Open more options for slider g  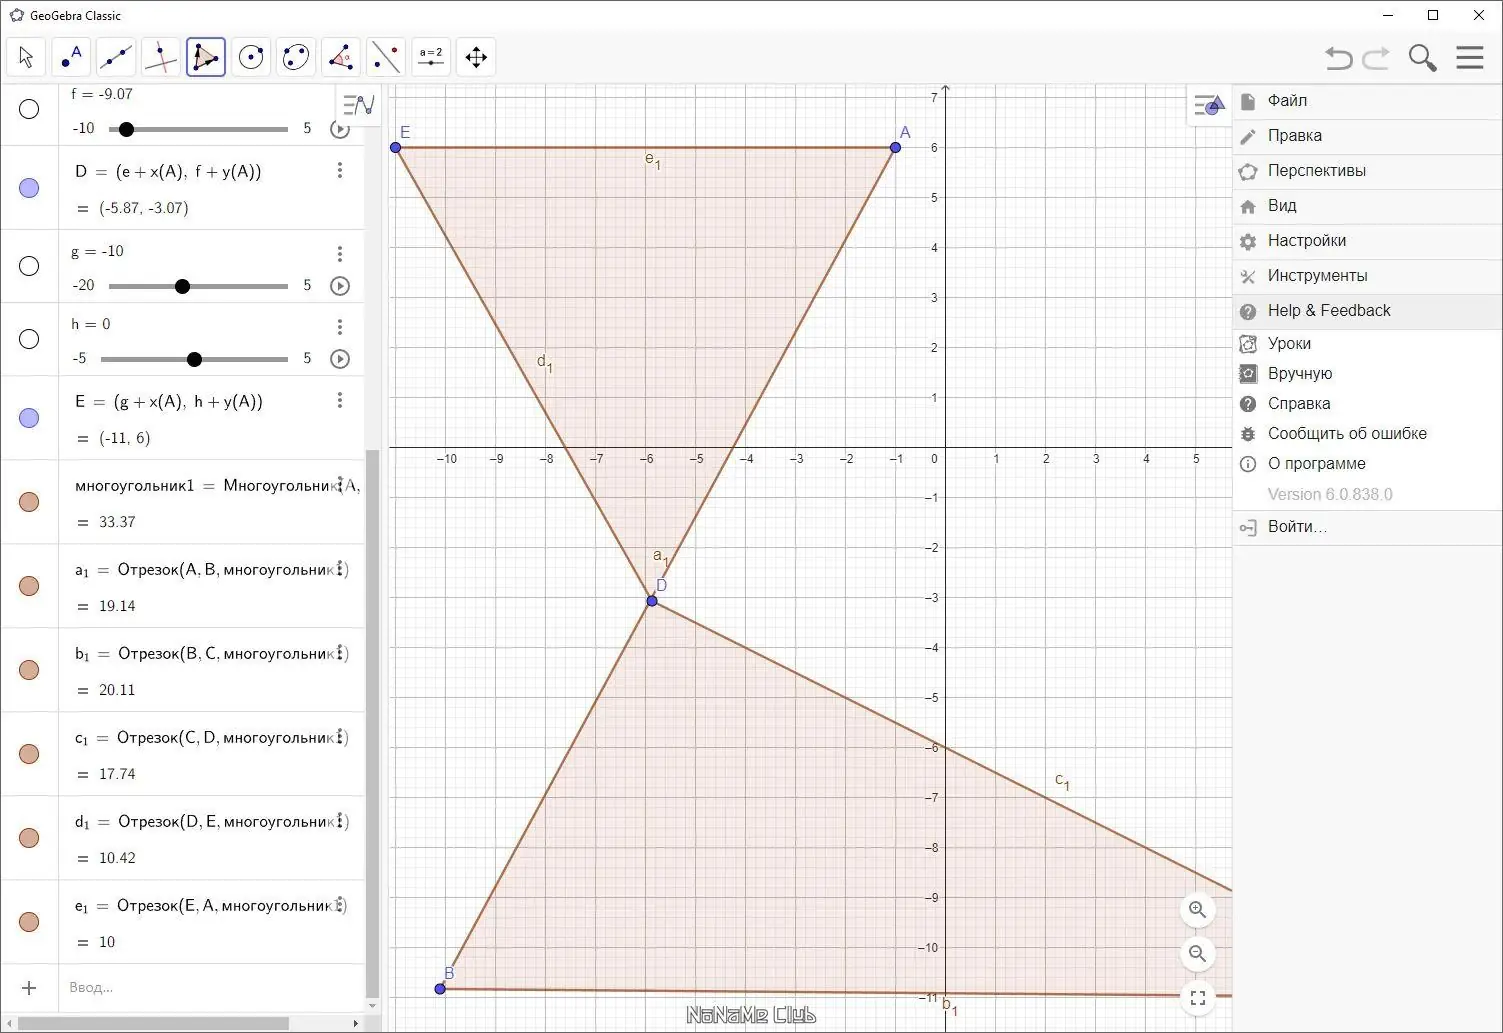(x=340, y=254)
